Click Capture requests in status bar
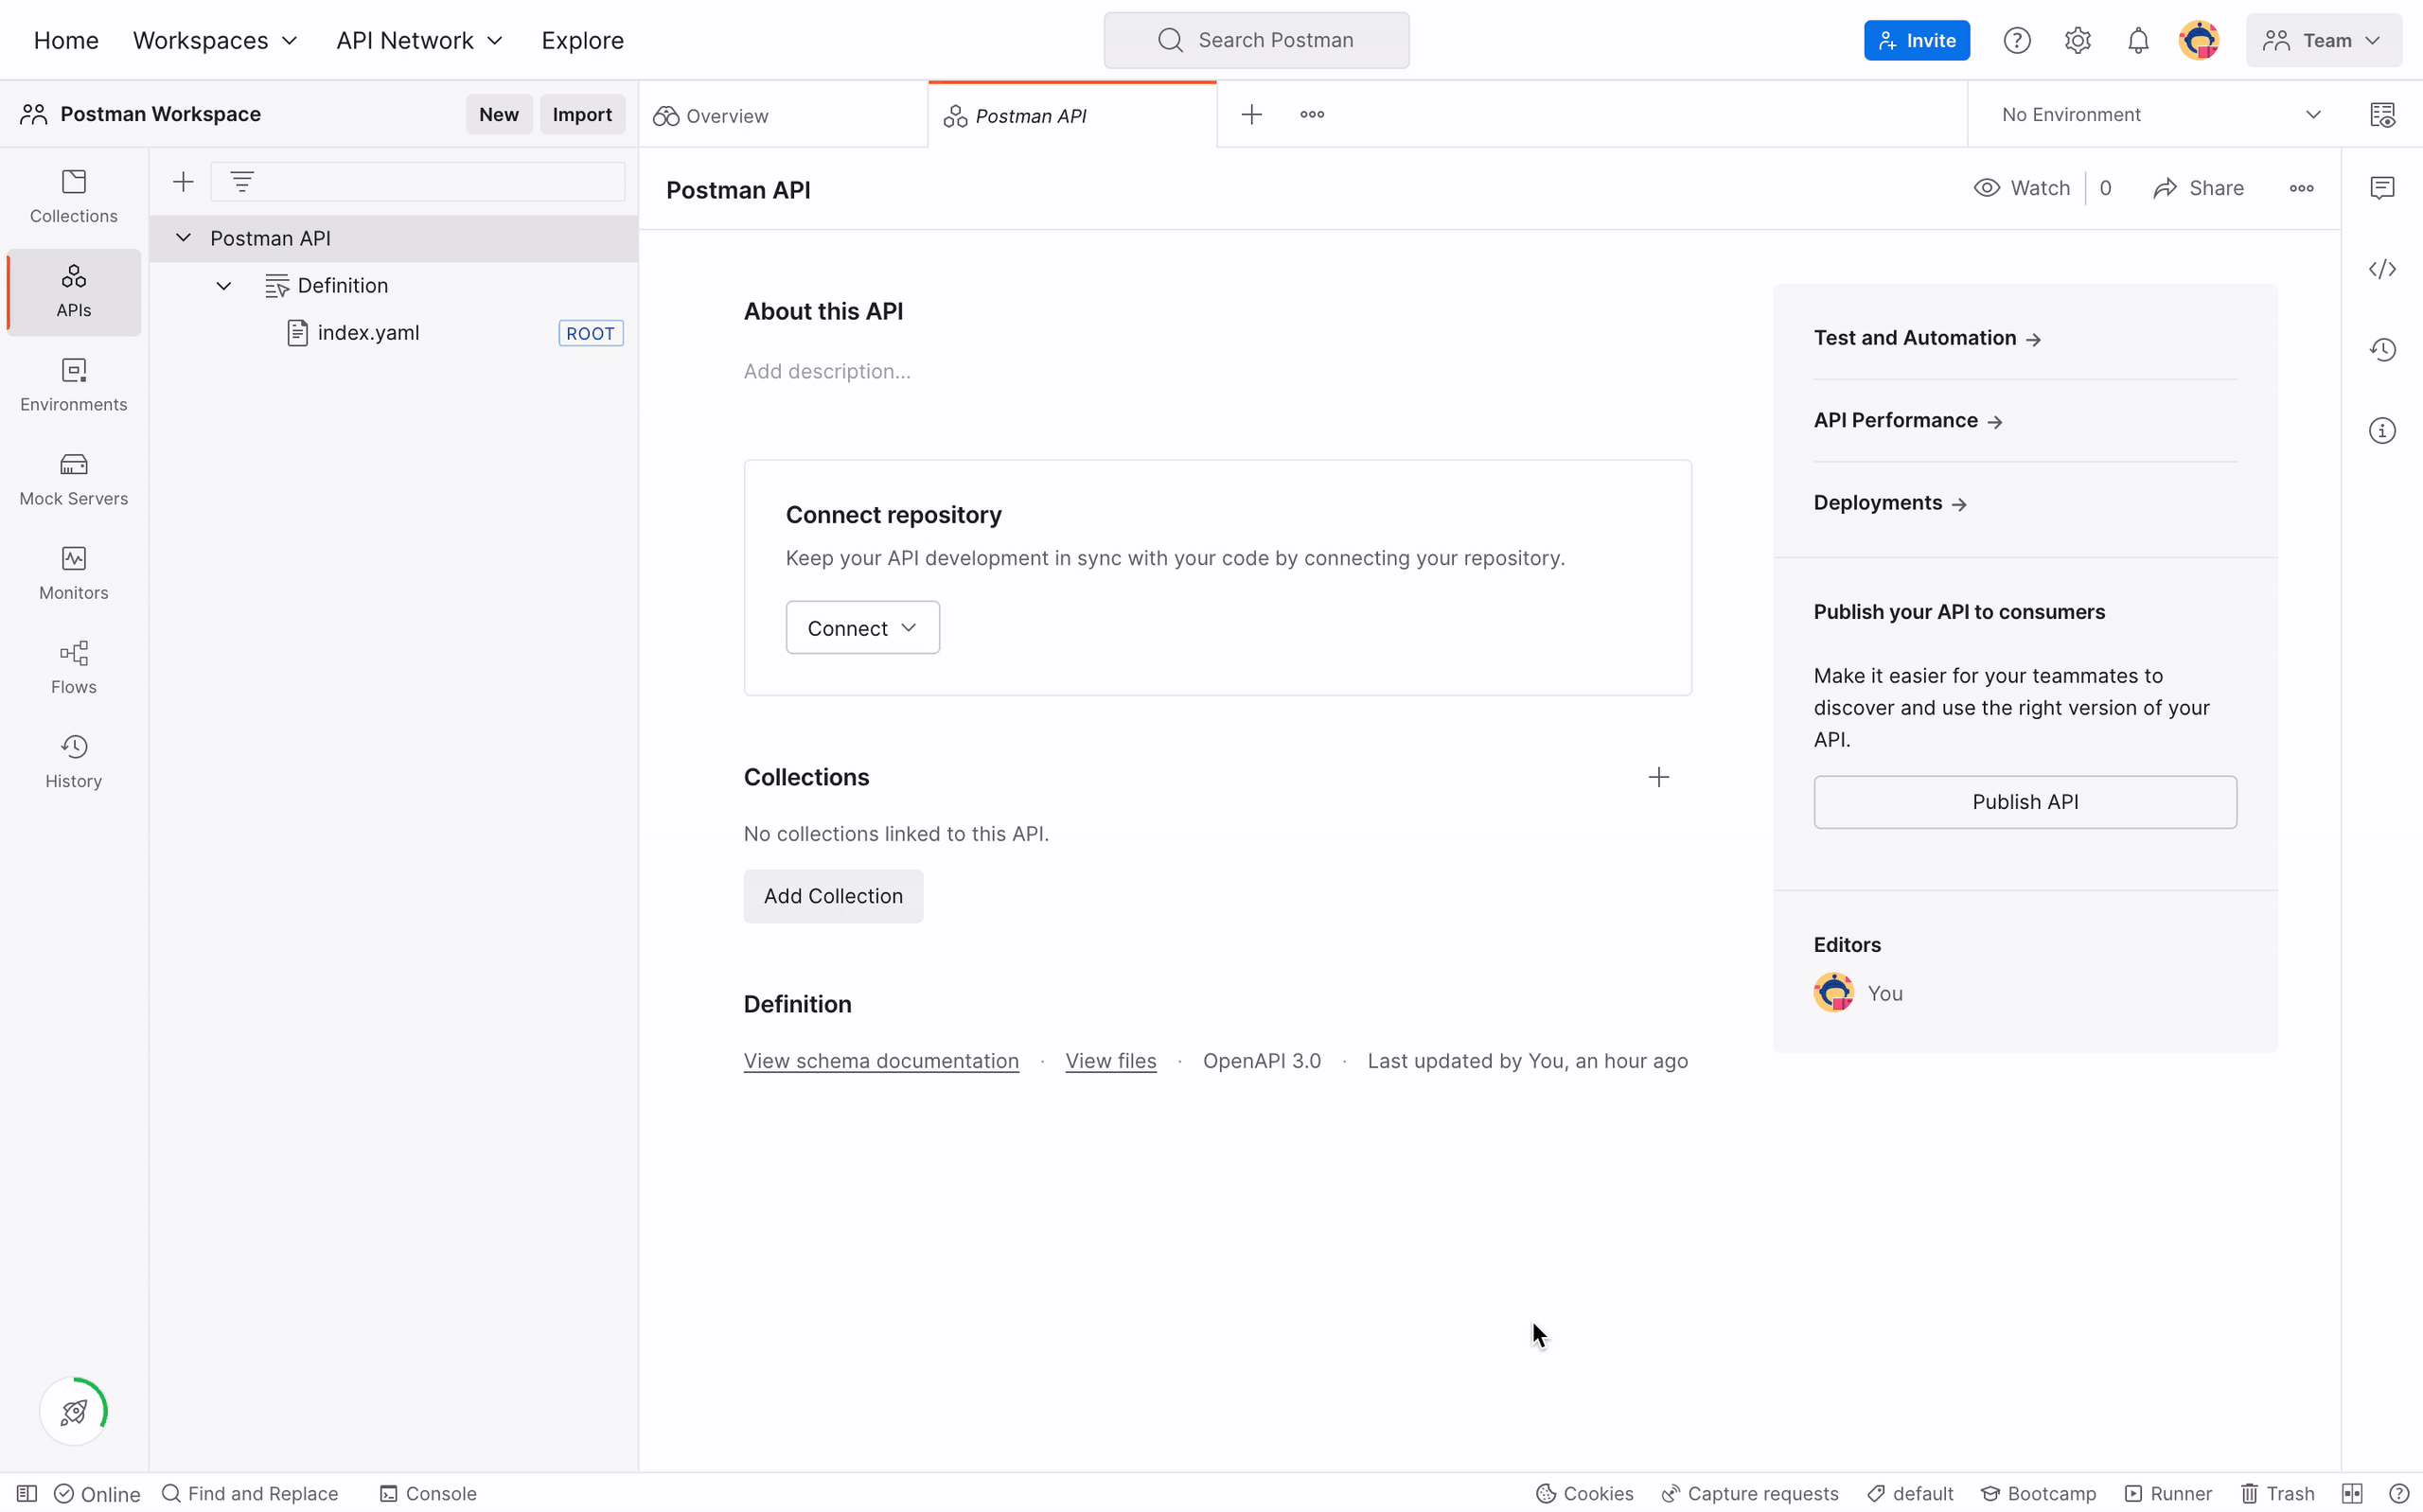The height and width of the screenshot is (1512, 2423). (x=1749, y=1493)
